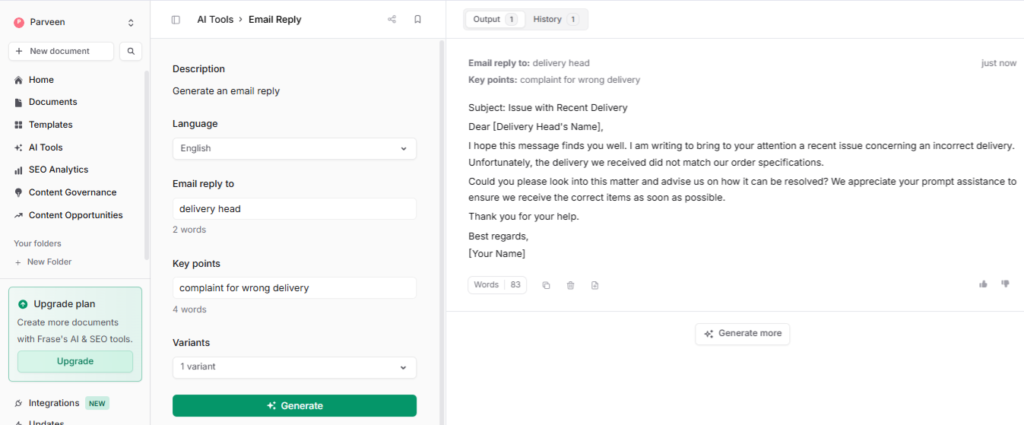Save output to document icon
The image size is (1024, 425).
(x=594, y=285)
